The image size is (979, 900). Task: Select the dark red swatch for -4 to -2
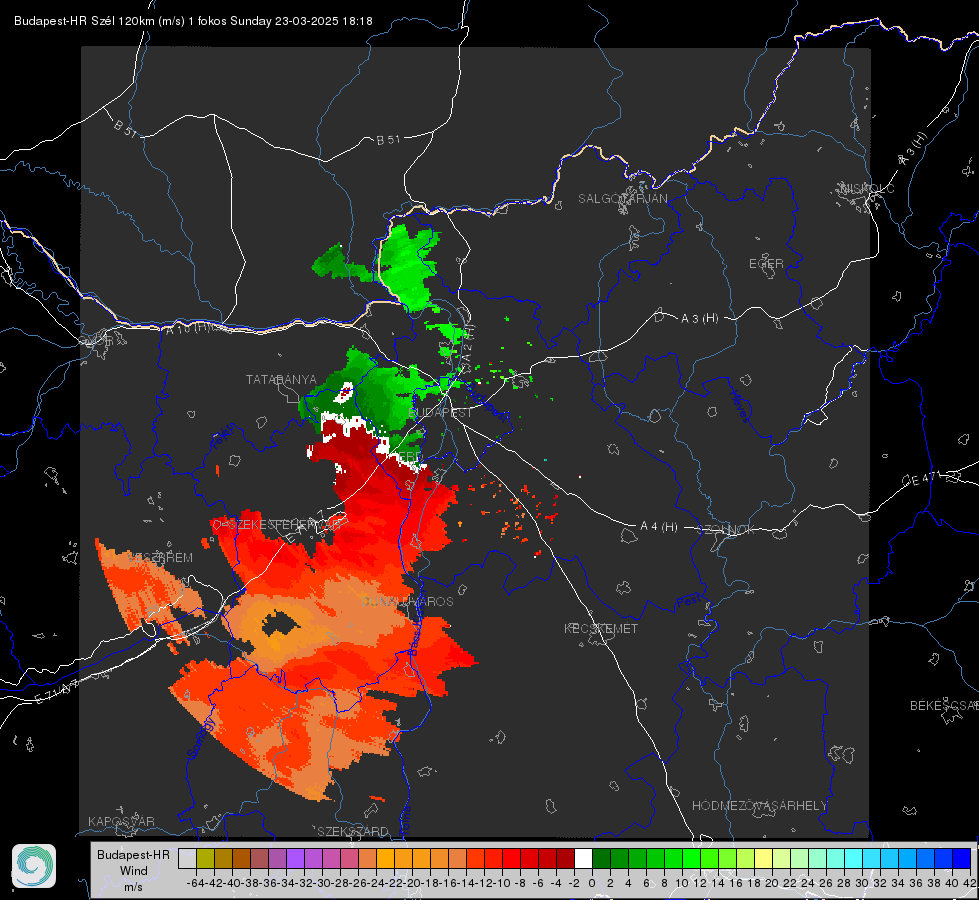click(565, 859)
